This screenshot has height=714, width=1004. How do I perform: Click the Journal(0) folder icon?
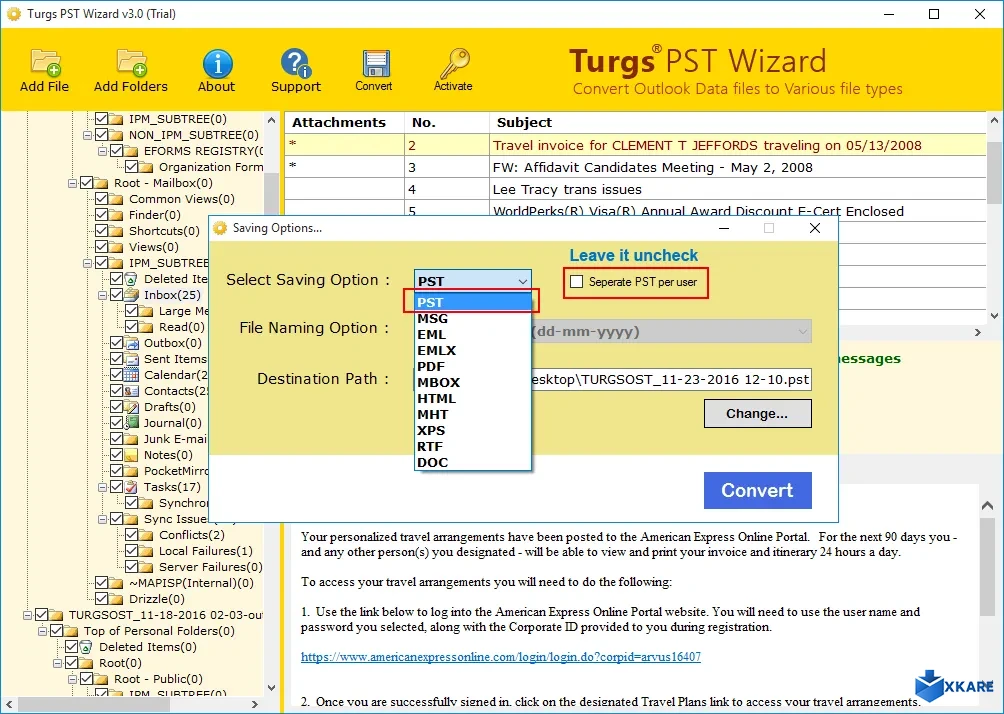point(131,423)
